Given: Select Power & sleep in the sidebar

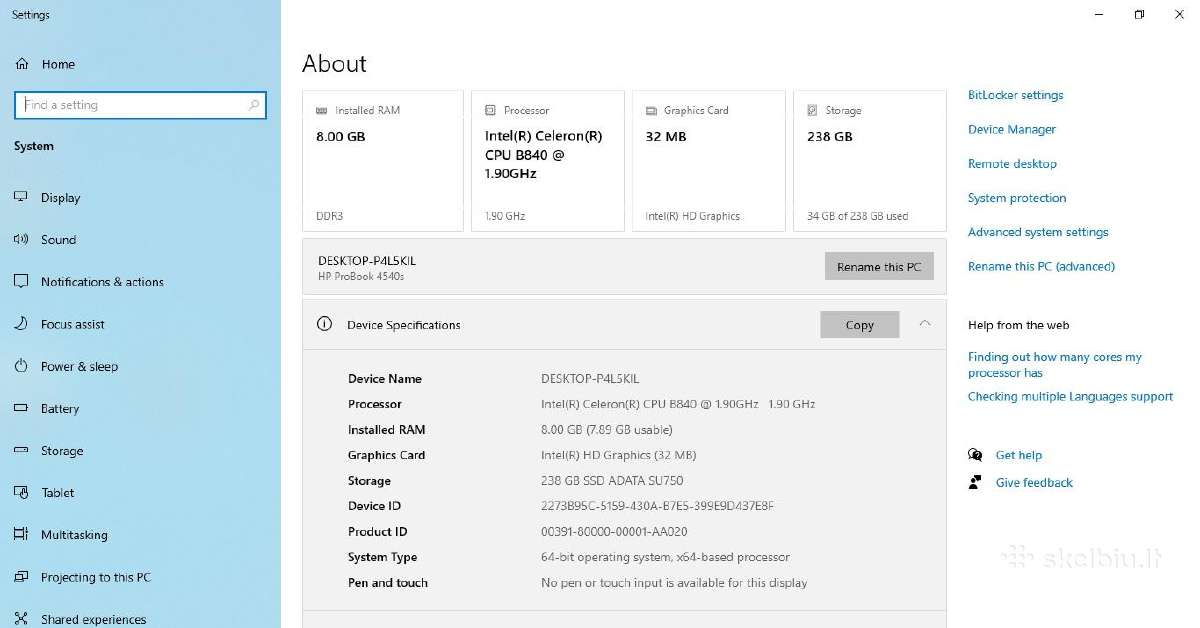Looking at the screenshot, I should pyautogui.click(x=79, y=367).
